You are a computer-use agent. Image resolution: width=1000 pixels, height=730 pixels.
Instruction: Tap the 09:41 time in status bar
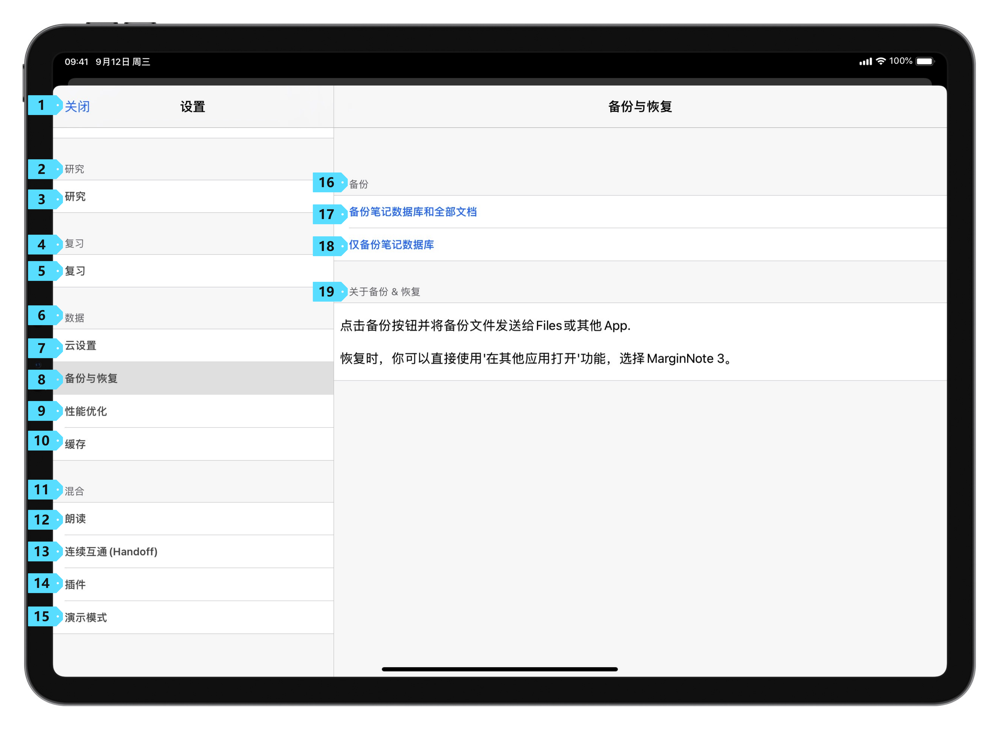tap(76, 62)
